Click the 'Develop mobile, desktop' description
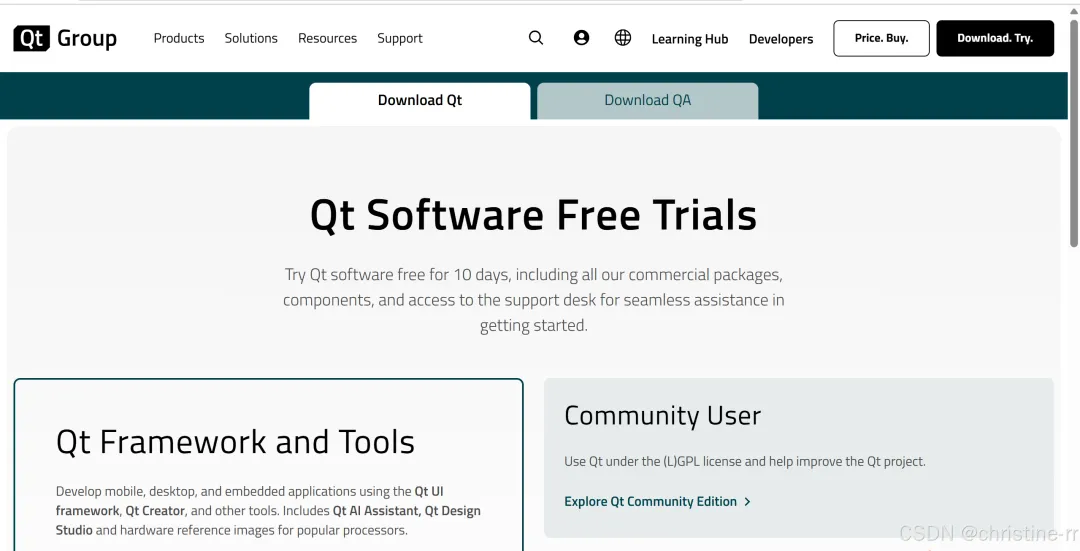 [x=268, y=510]
